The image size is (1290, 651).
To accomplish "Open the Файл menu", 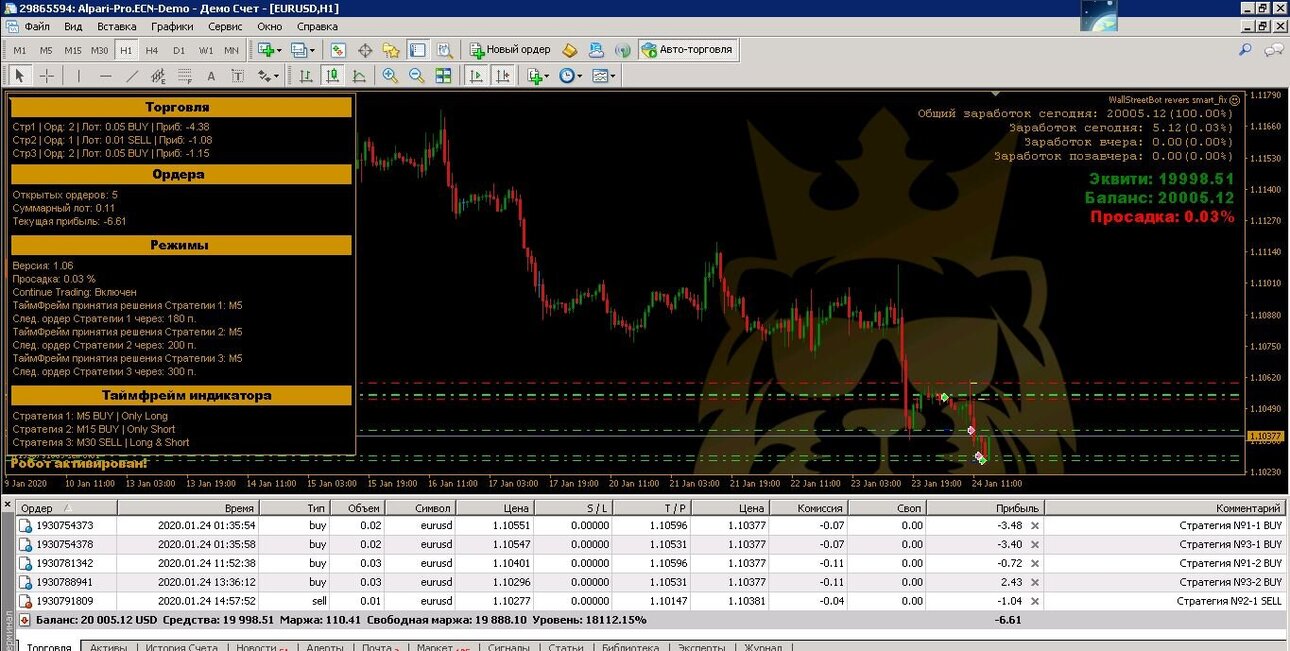I will [x=37, y=27].
